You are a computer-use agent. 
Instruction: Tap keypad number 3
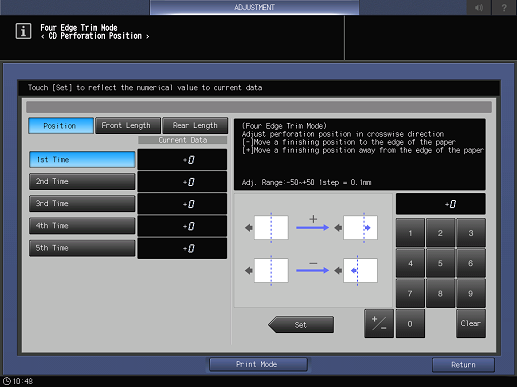point(471,233)
